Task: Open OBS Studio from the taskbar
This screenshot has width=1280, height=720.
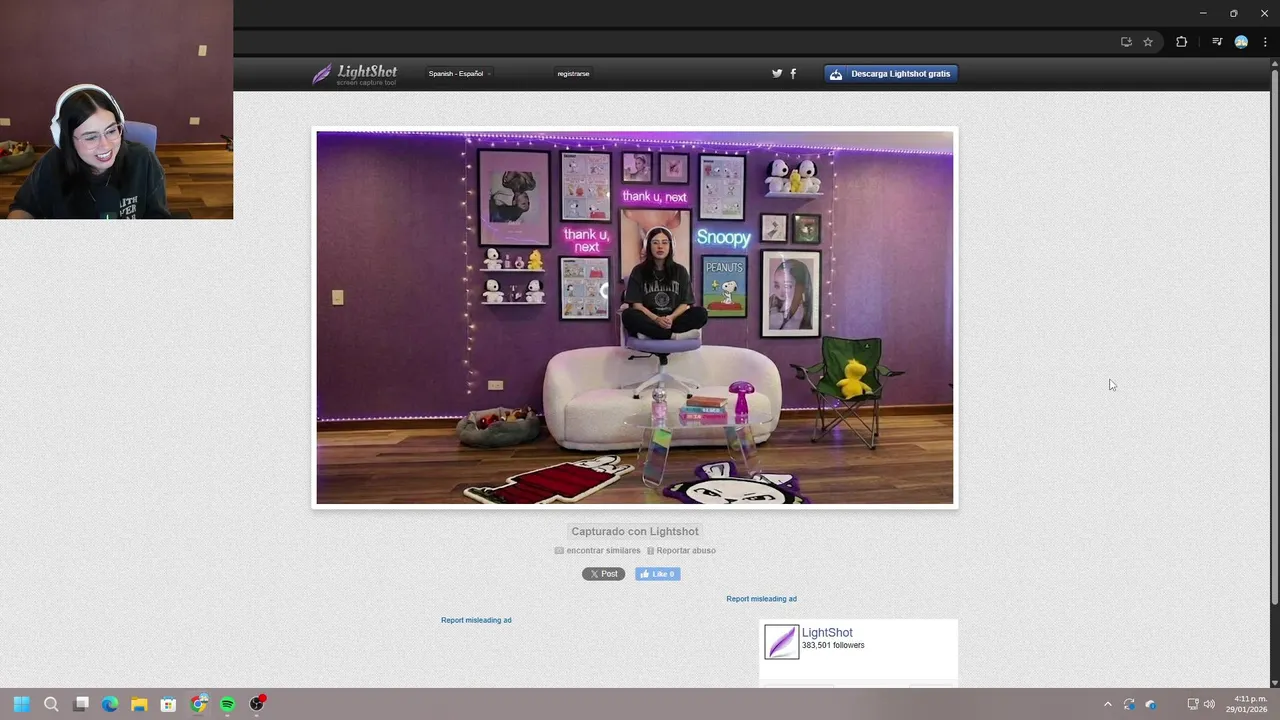Action: (257, 704)
